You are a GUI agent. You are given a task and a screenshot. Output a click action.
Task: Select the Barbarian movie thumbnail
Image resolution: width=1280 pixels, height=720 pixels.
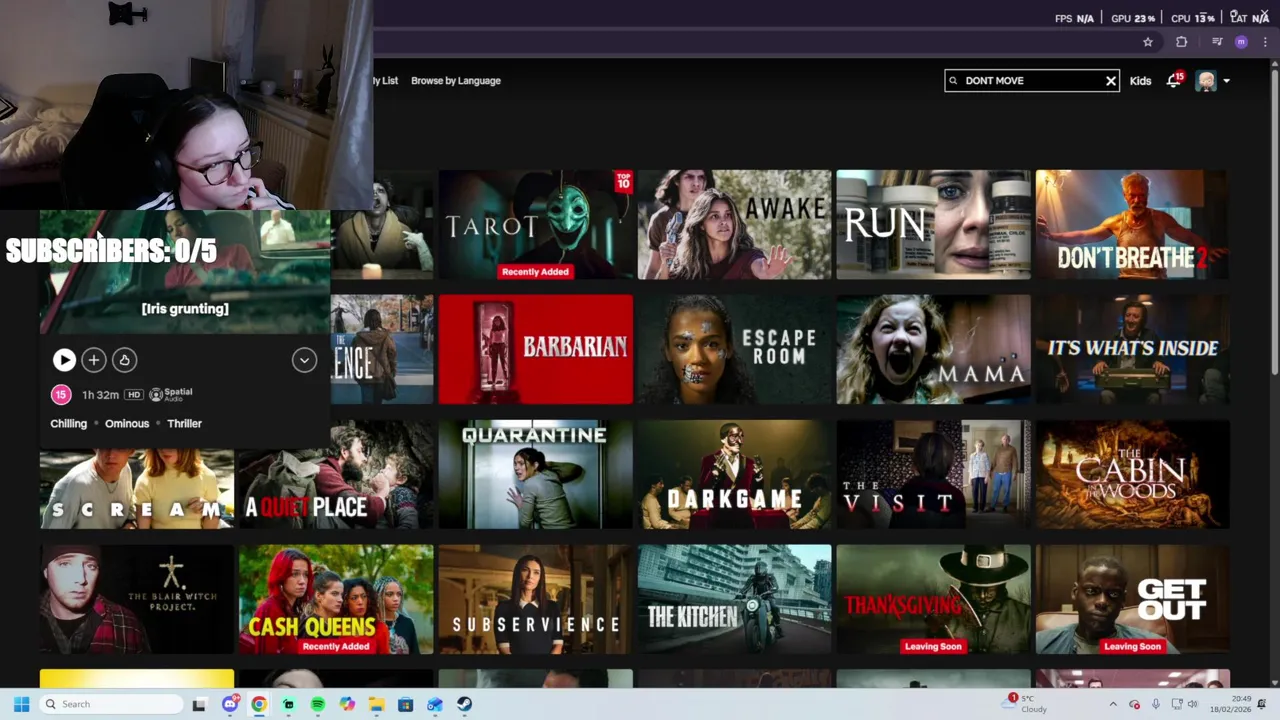click(535, 349)
